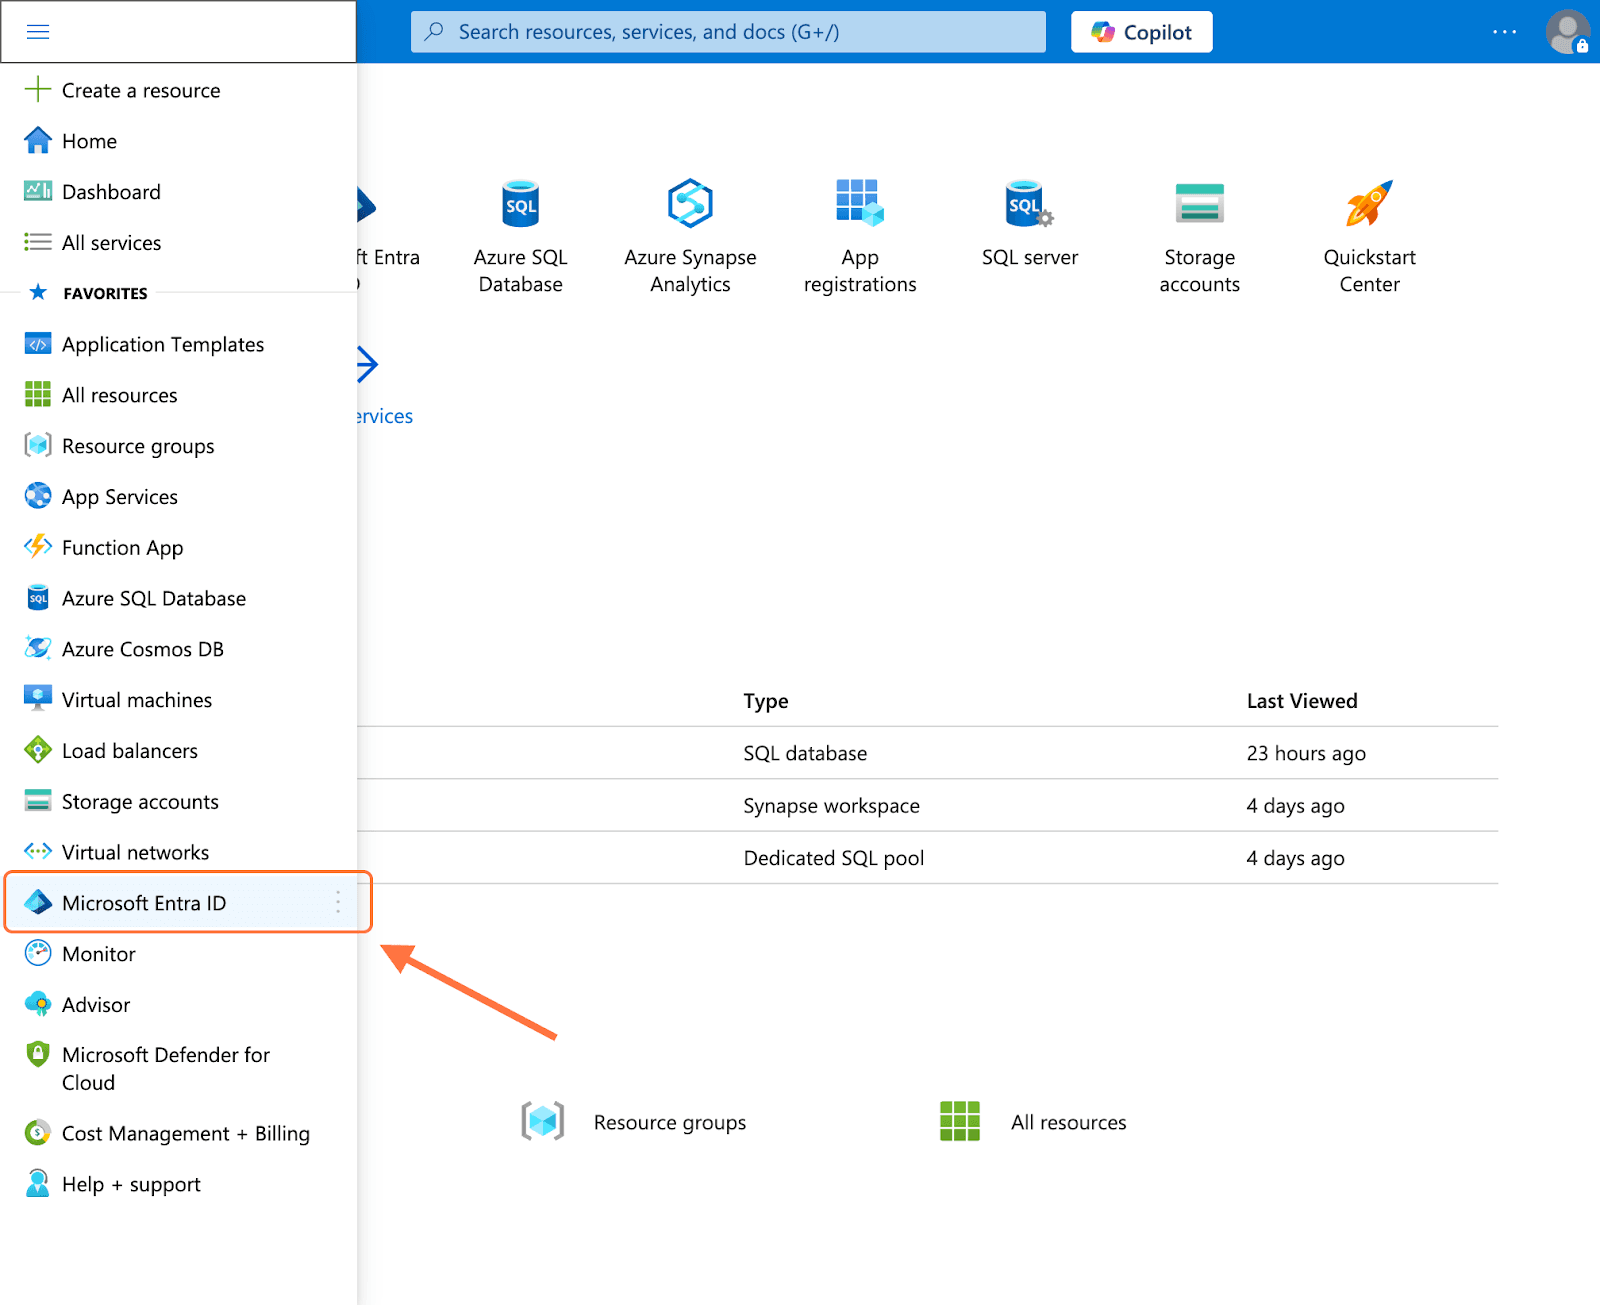1600x1305 pixels.
Task: Collapse the portal hamburger menu
Action: (38, 32)
